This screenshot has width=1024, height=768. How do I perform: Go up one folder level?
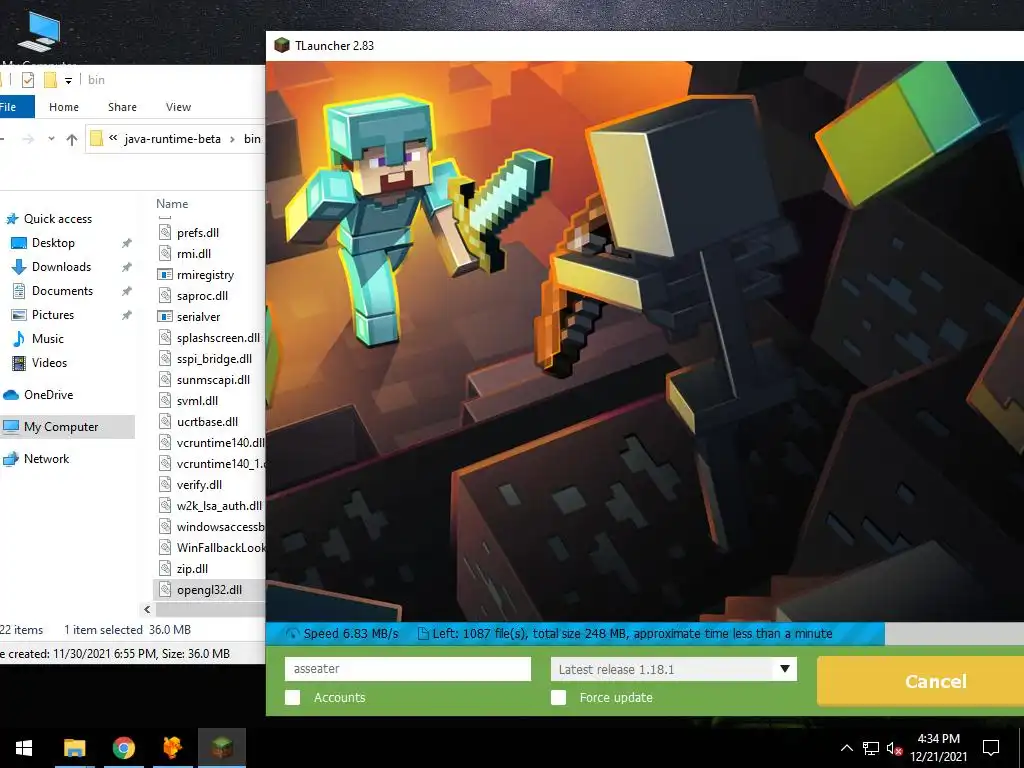click(x=72, y=139)
